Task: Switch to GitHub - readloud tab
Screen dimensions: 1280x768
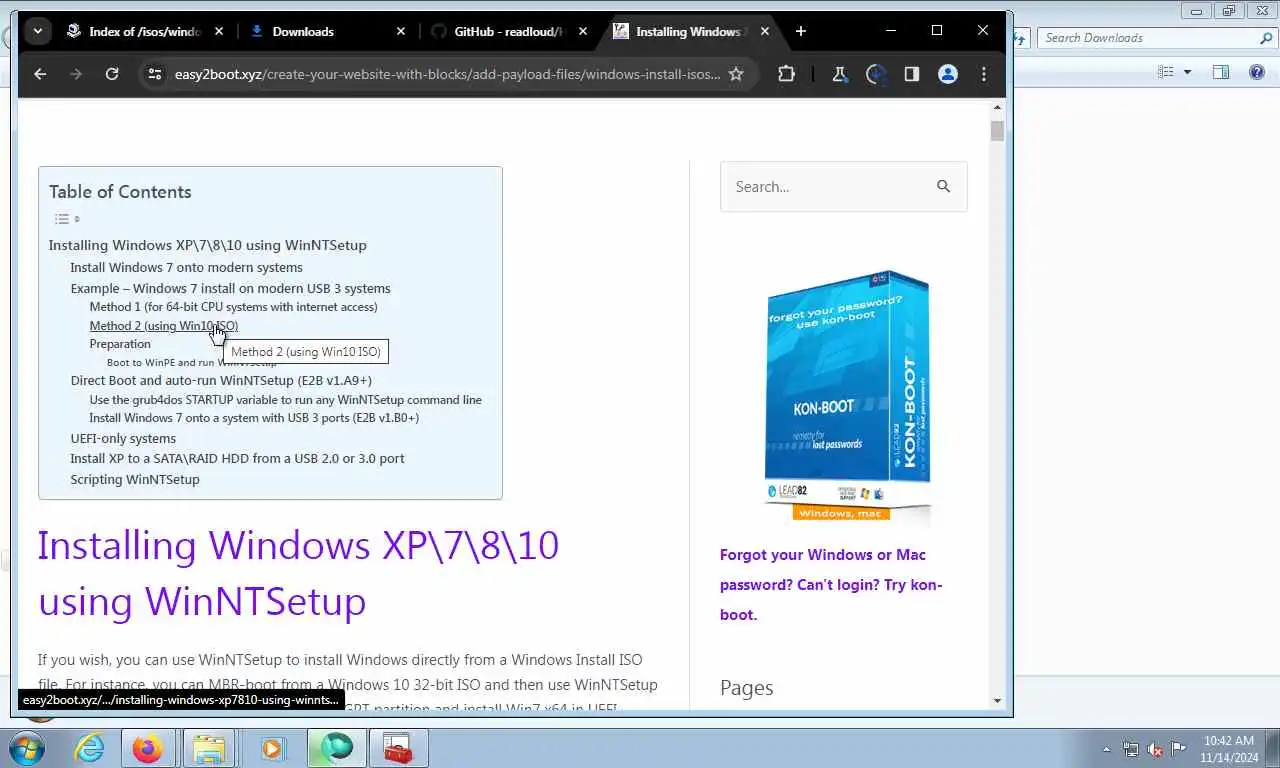Action: click(x=509, y=31)
